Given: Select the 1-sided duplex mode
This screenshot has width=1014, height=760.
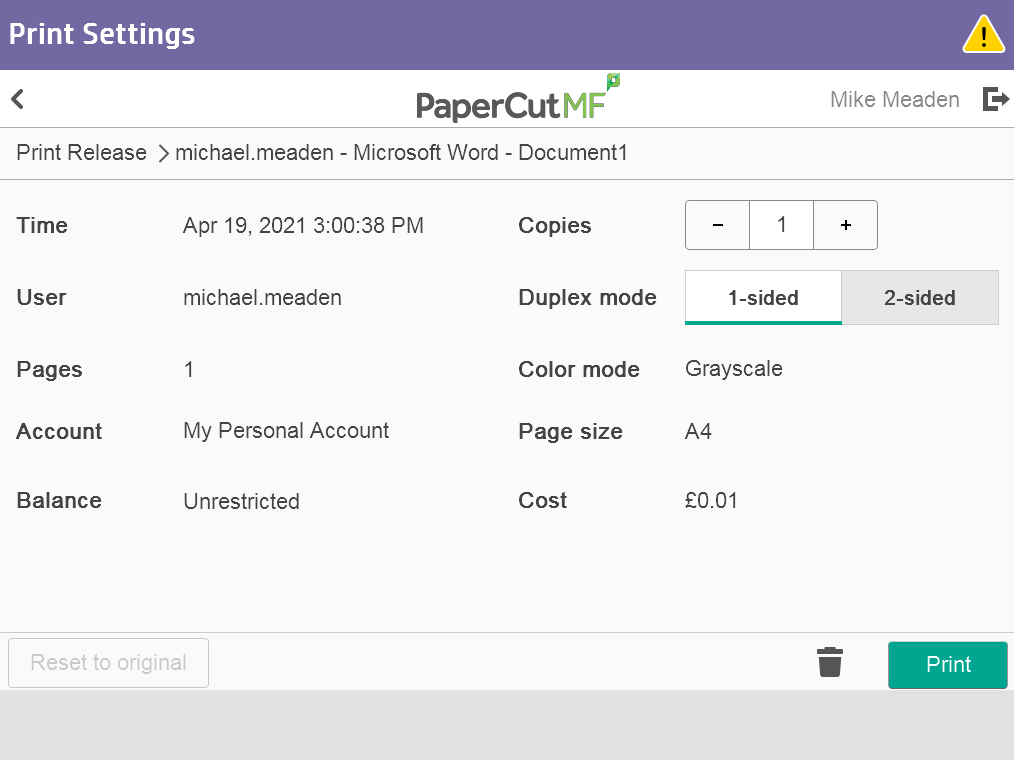Looking at the screenshot, I should 763,298.
